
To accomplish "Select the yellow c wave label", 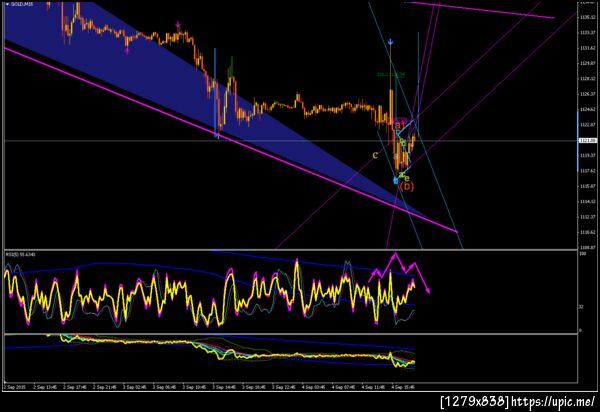I will (375, 155).
